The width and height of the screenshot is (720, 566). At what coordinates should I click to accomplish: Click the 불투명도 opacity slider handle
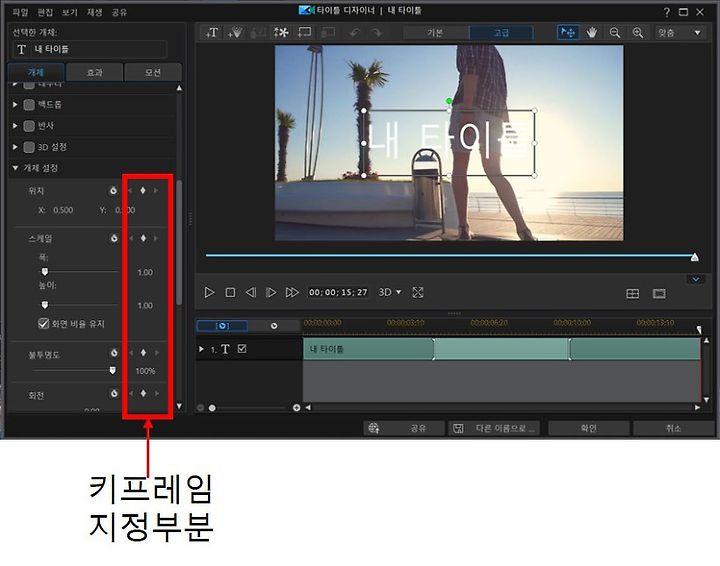(112, 370)
